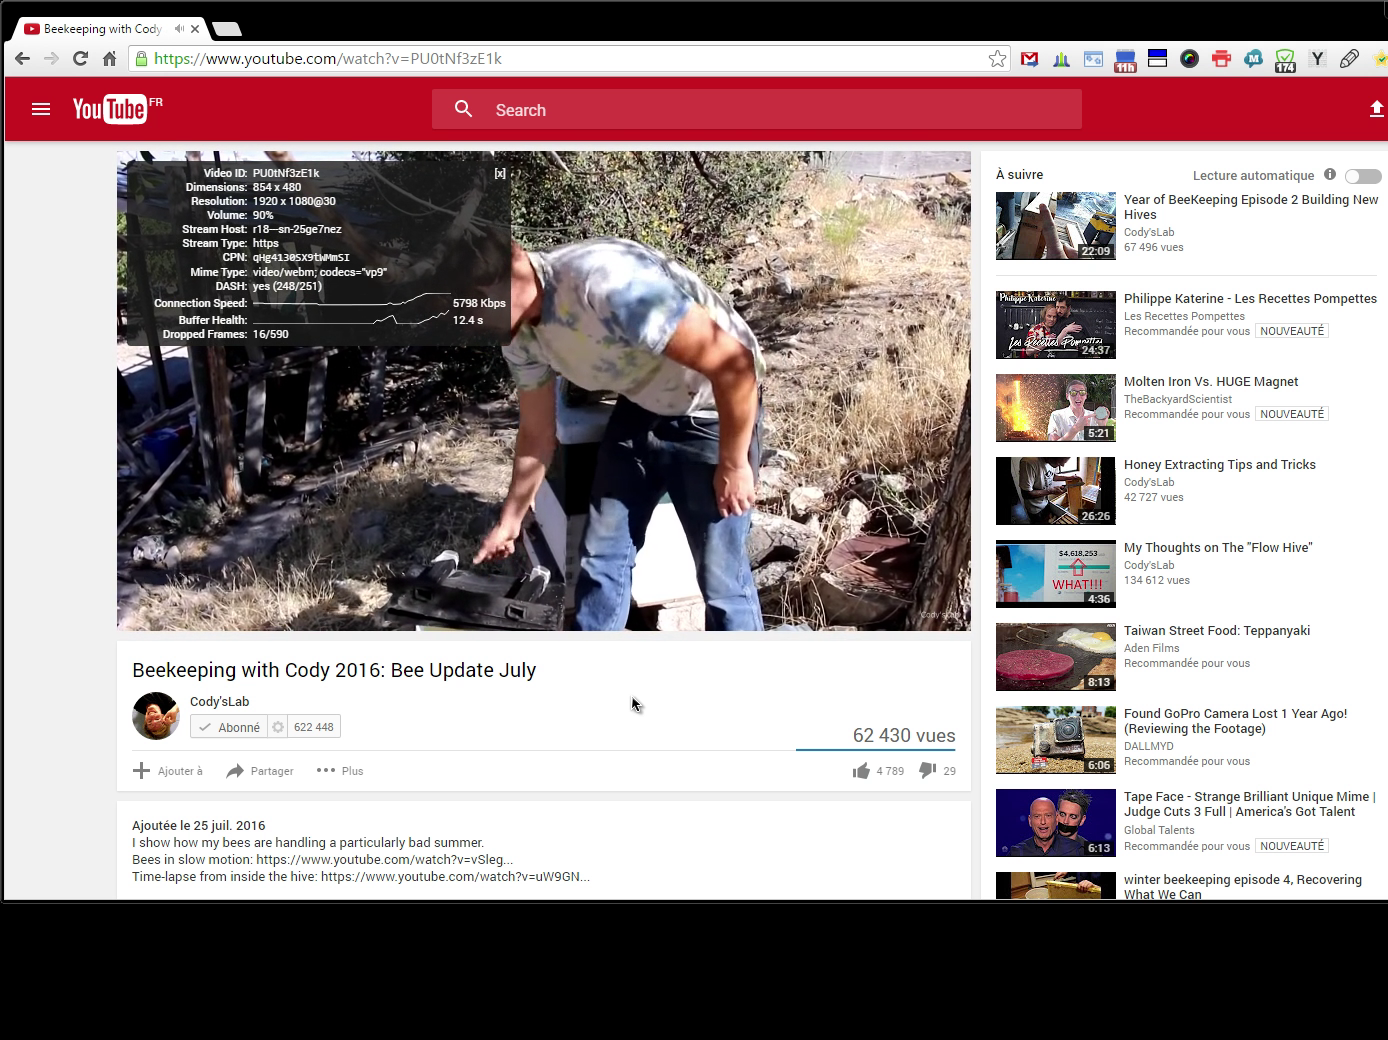Open subscription notification settings gear

[x=278, y=727]
